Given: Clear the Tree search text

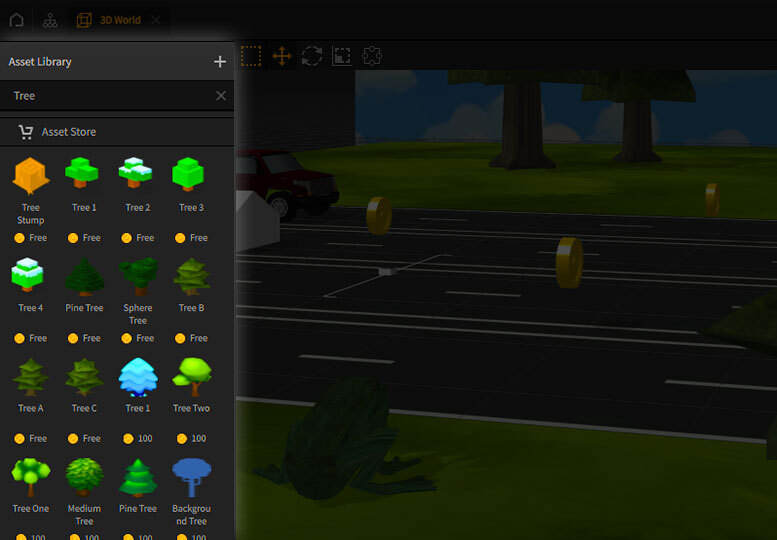Looking at the screenshot, I should point(221,96).
